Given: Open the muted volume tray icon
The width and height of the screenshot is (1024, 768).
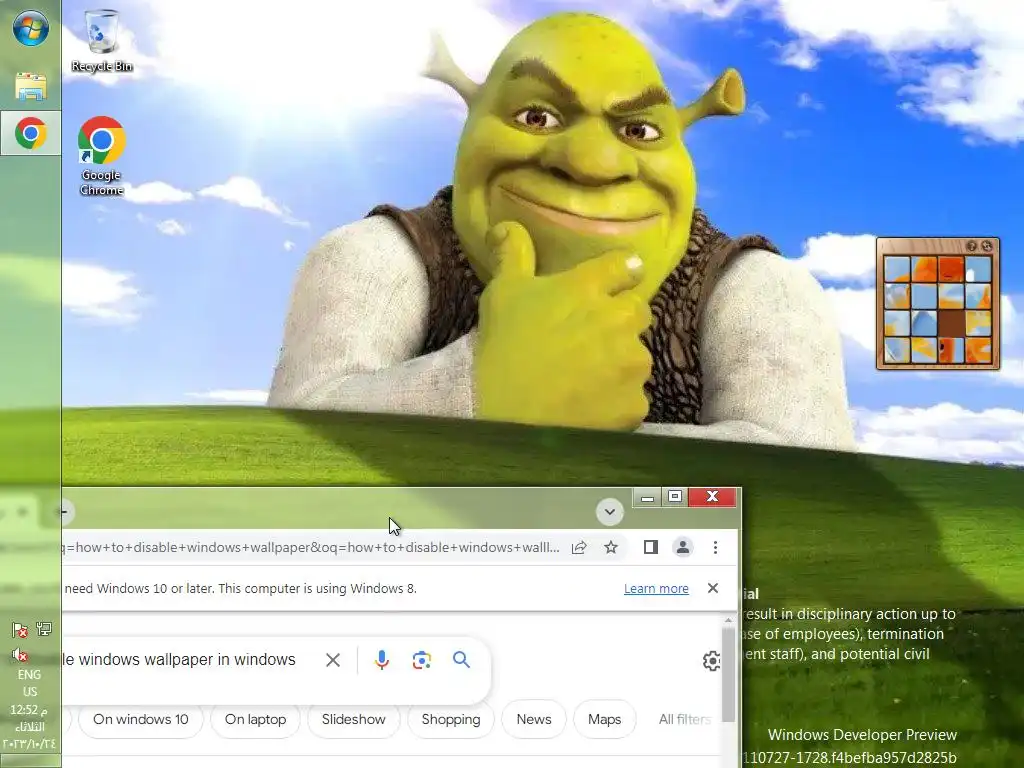Looking at the screenshot, I should point(20,654).
